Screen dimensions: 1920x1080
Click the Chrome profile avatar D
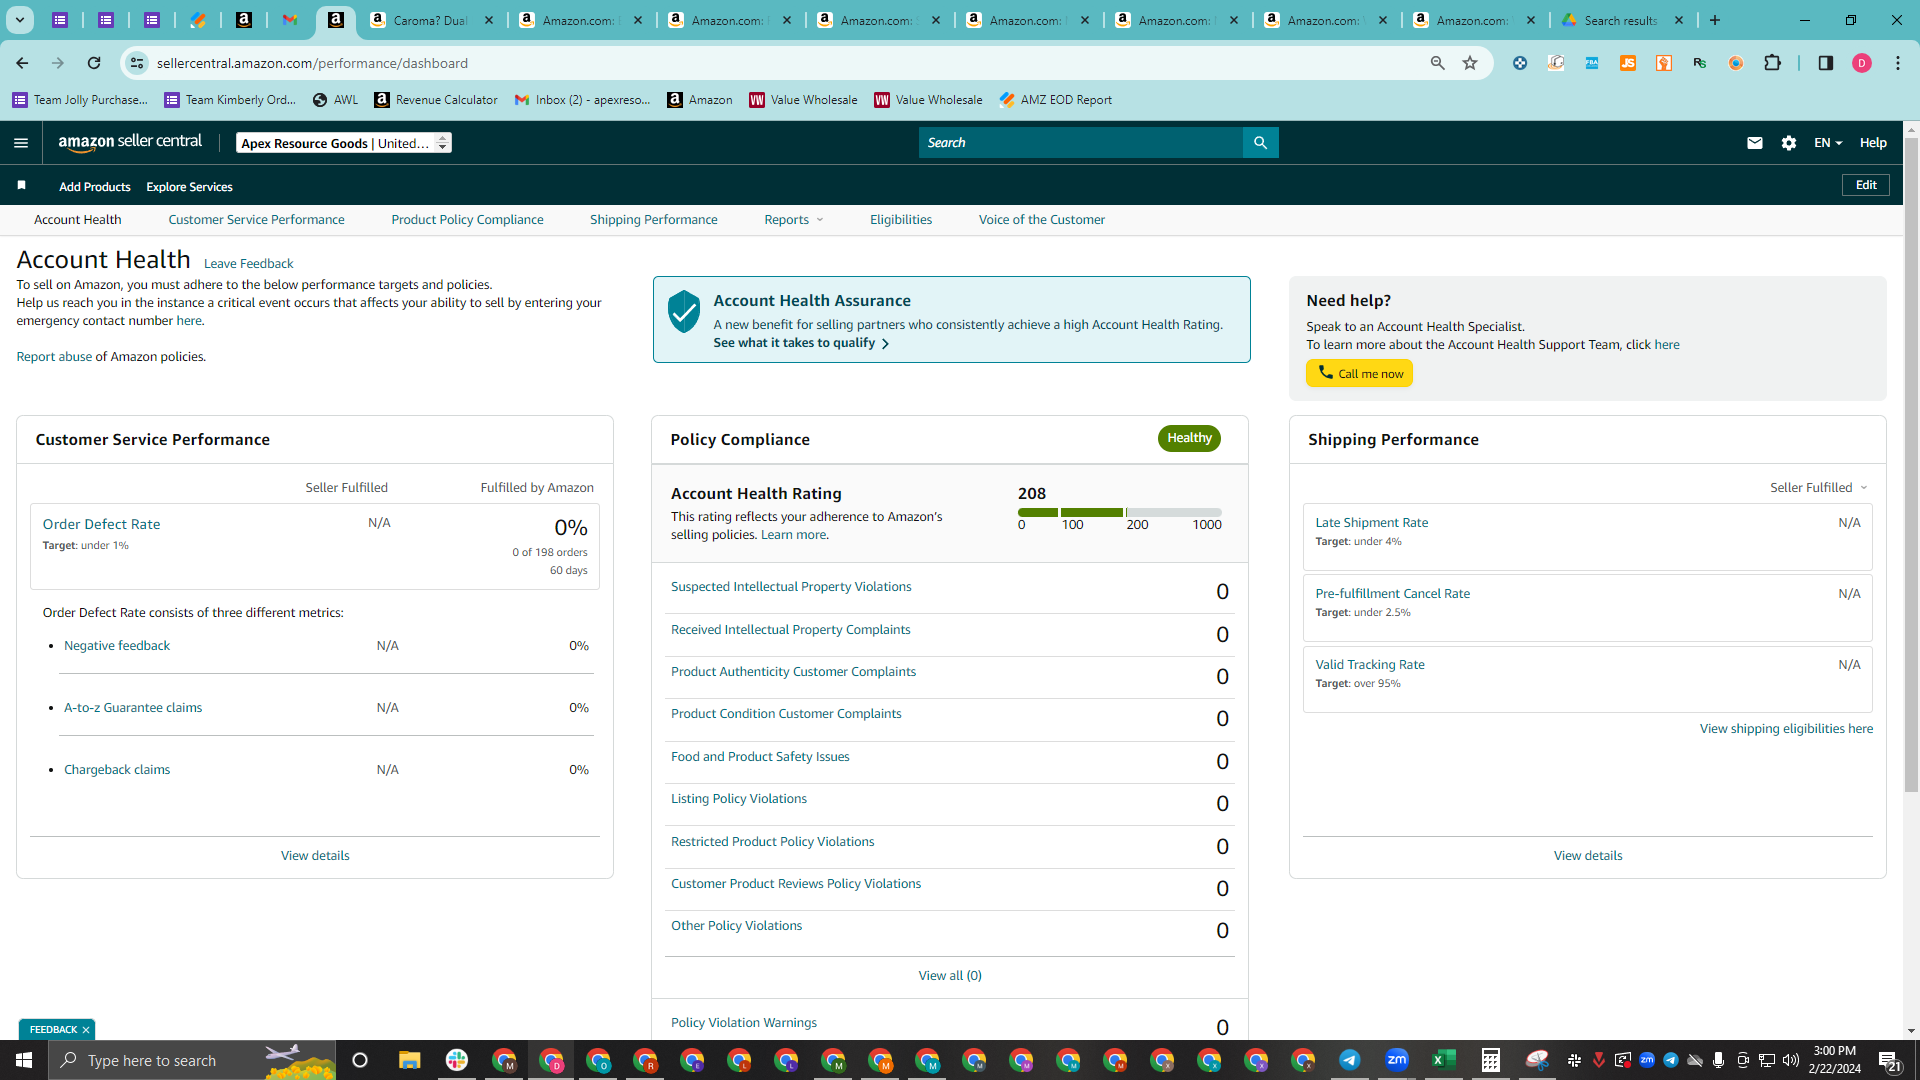click(x=1861, y=63)
